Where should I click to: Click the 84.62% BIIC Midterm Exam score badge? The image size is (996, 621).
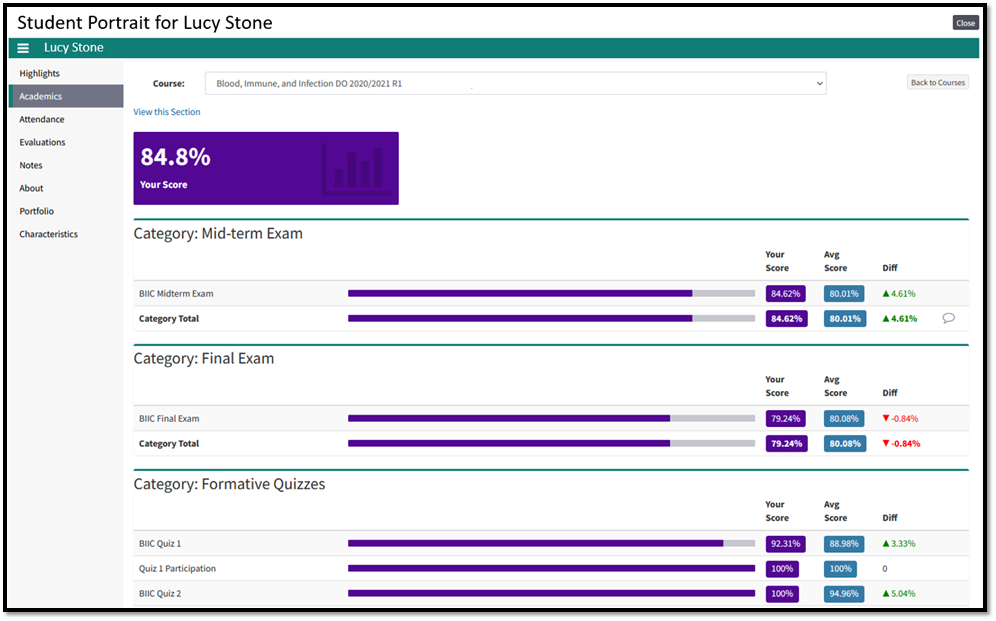coord(786,294)
